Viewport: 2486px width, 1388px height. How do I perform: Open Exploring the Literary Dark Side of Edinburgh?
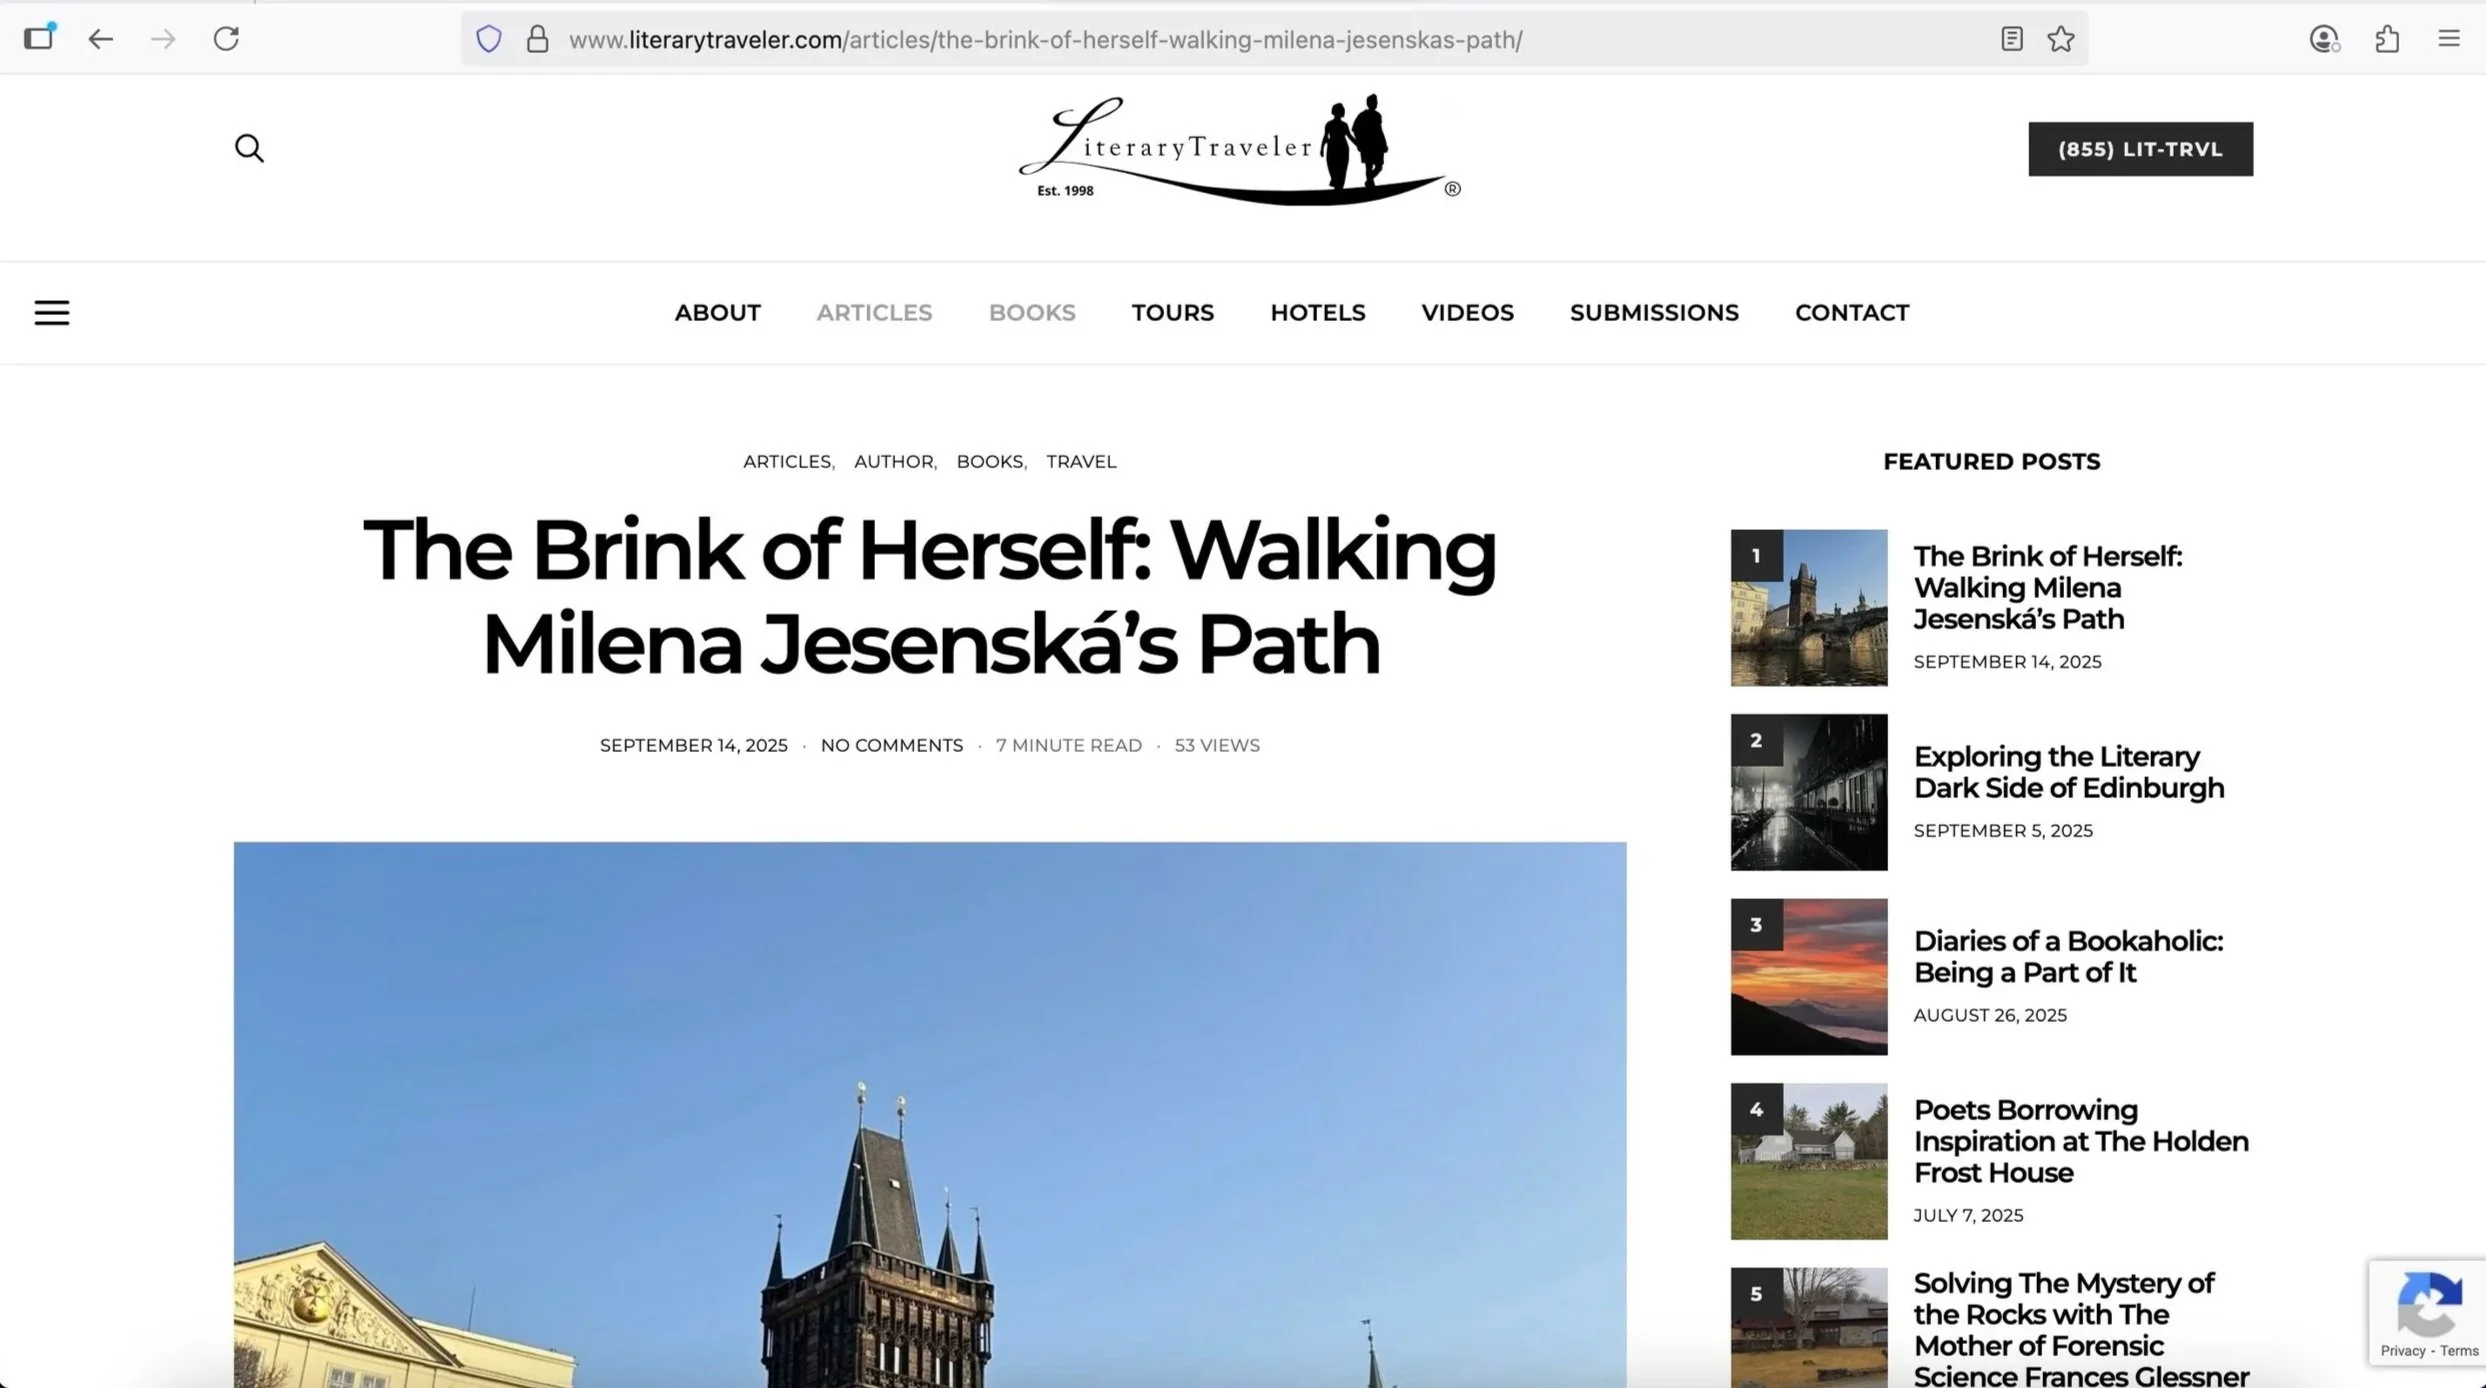click(2068, 772)
